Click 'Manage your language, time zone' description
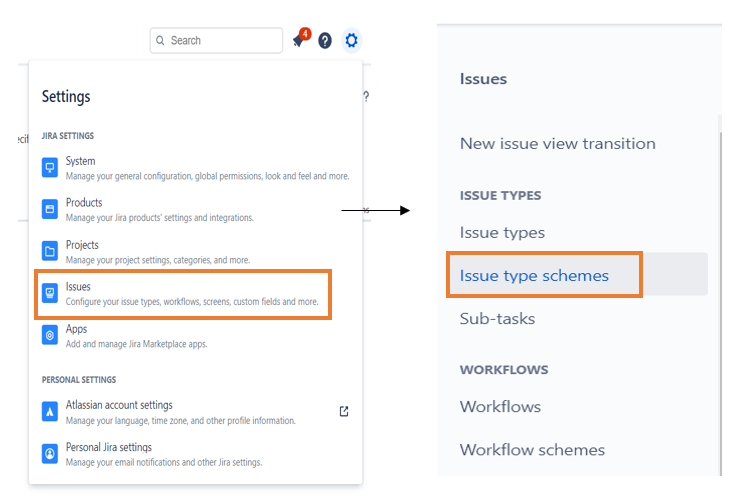This screenshot has width=737, height=503. tap(180, 420)
